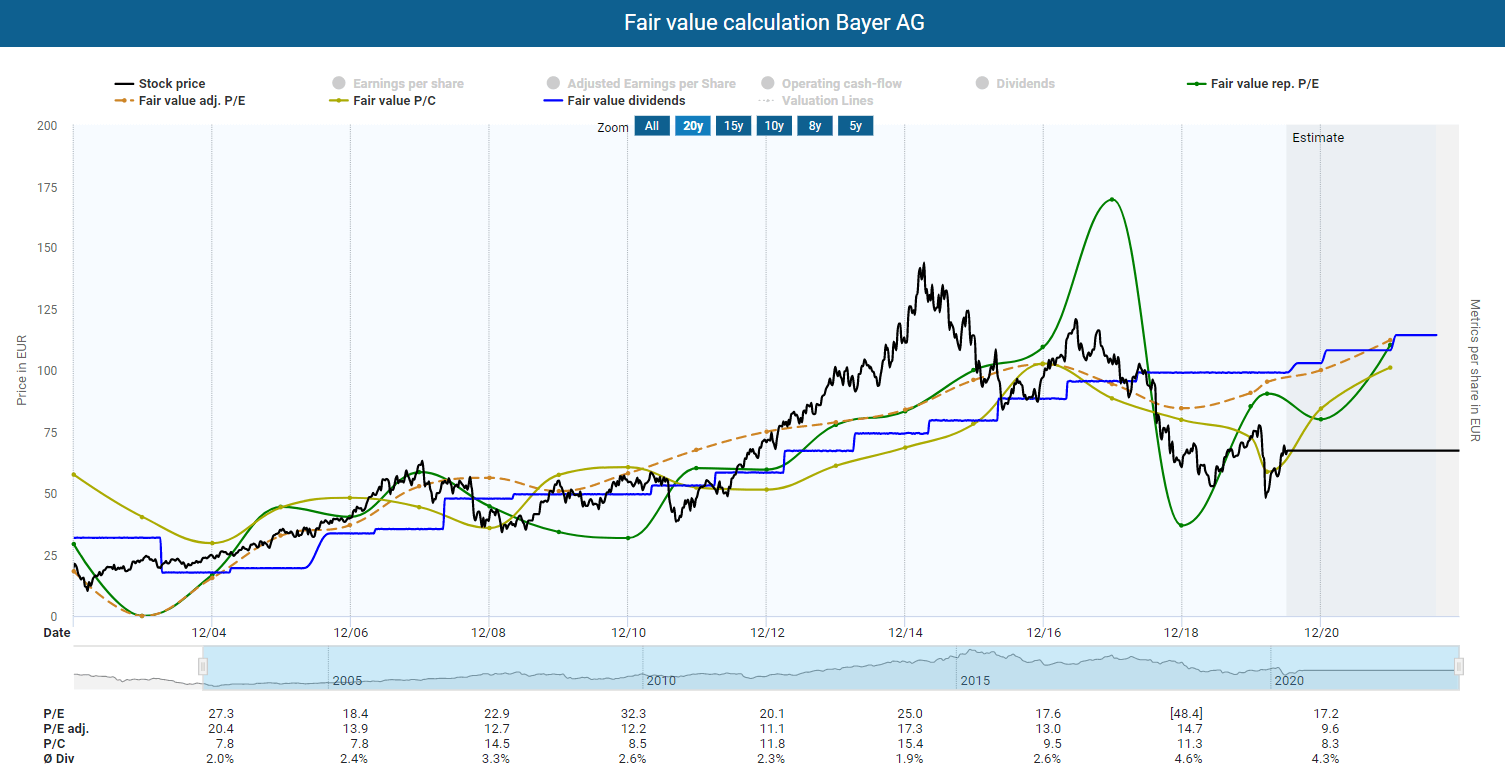The height and width of the screenshot is (778, 1505).
Task: Click the bracketed P/E value [48.4]
Action: 1185,714
